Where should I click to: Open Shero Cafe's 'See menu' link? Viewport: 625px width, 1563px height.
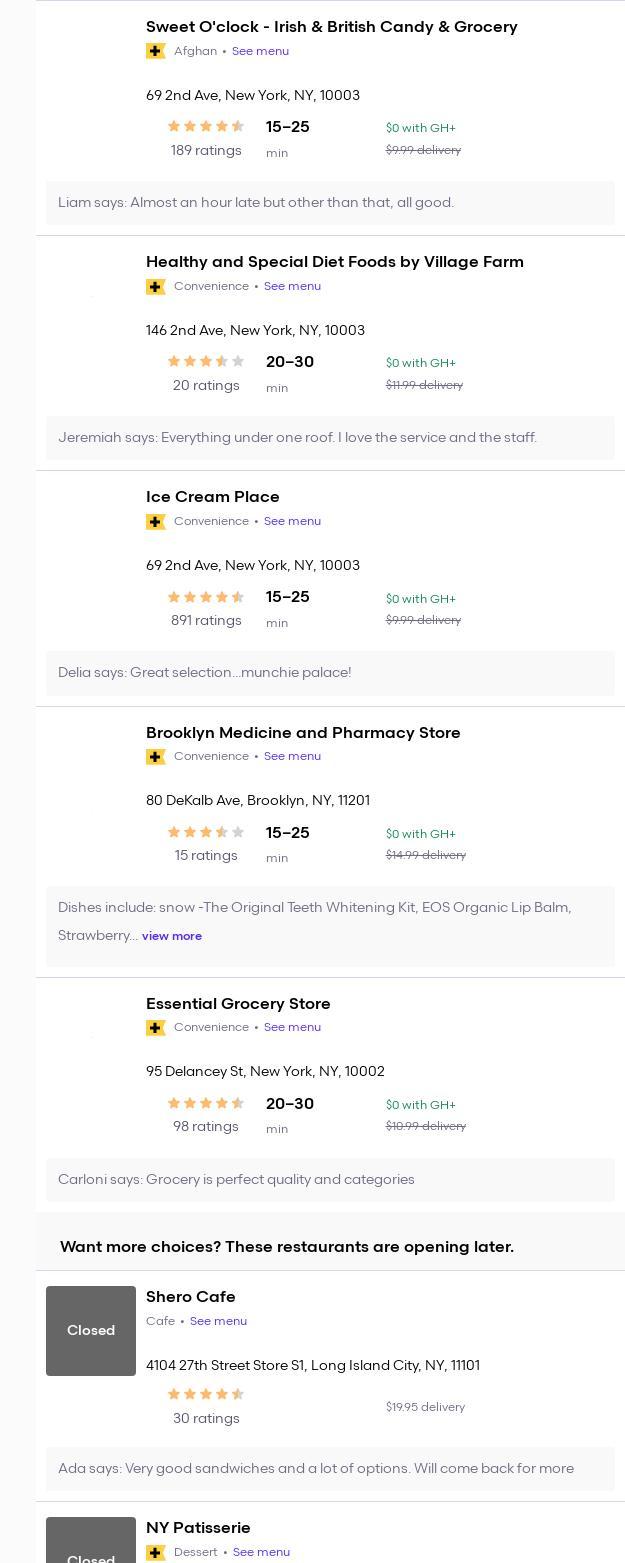pyautogui.click(x=218, y=1321)
